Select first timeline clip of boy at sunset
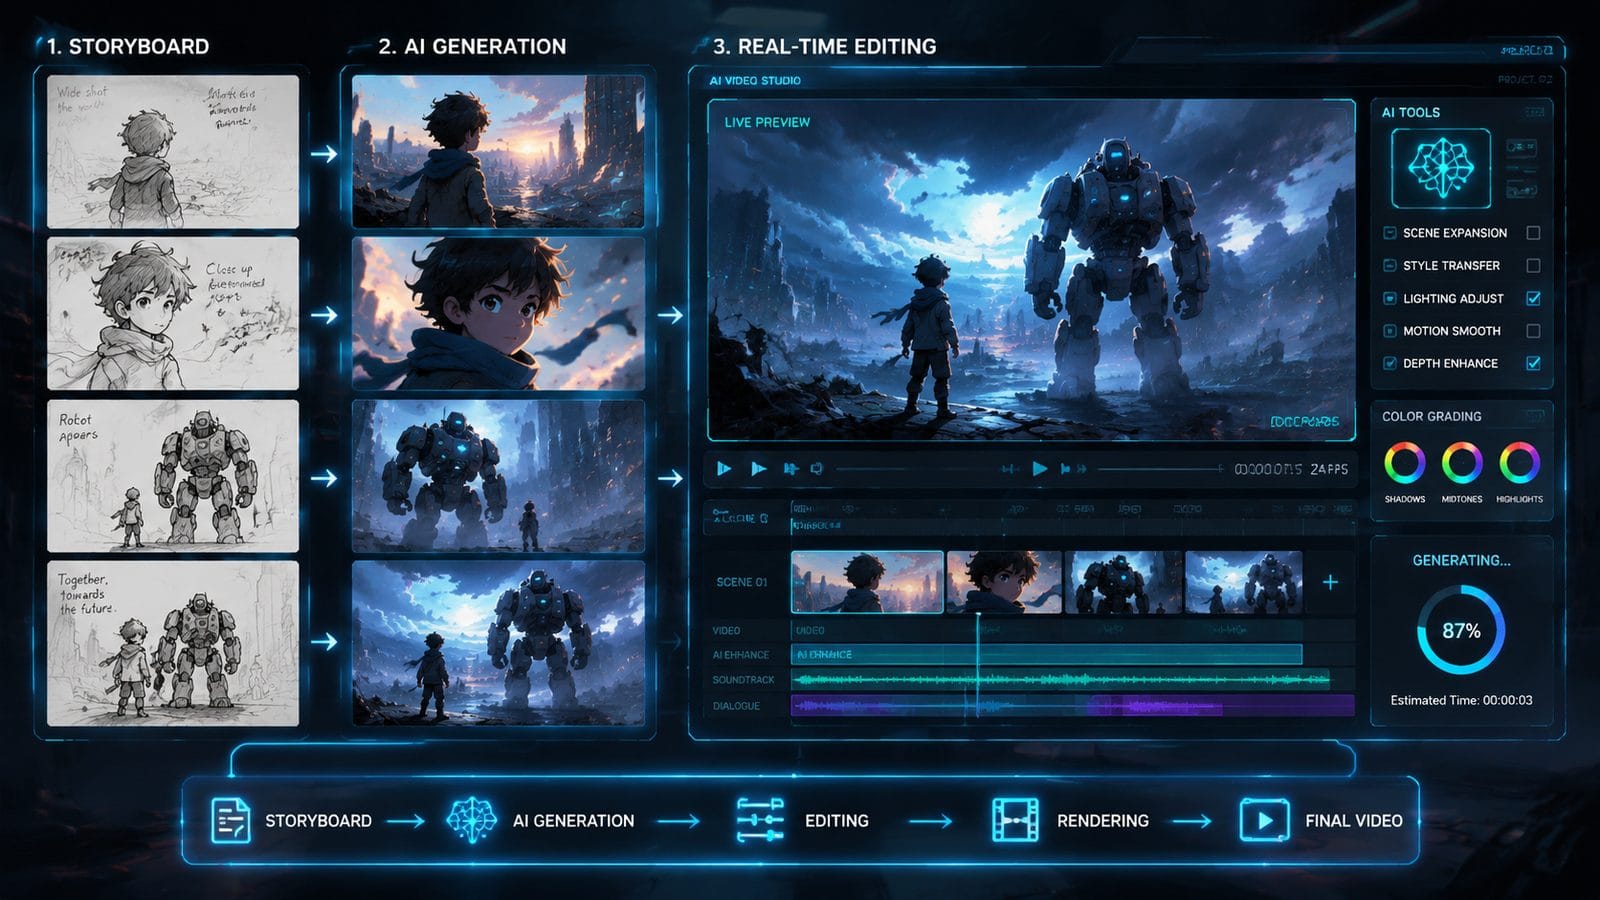Viewport: 1600px width, 900px height. click(867, 582)
